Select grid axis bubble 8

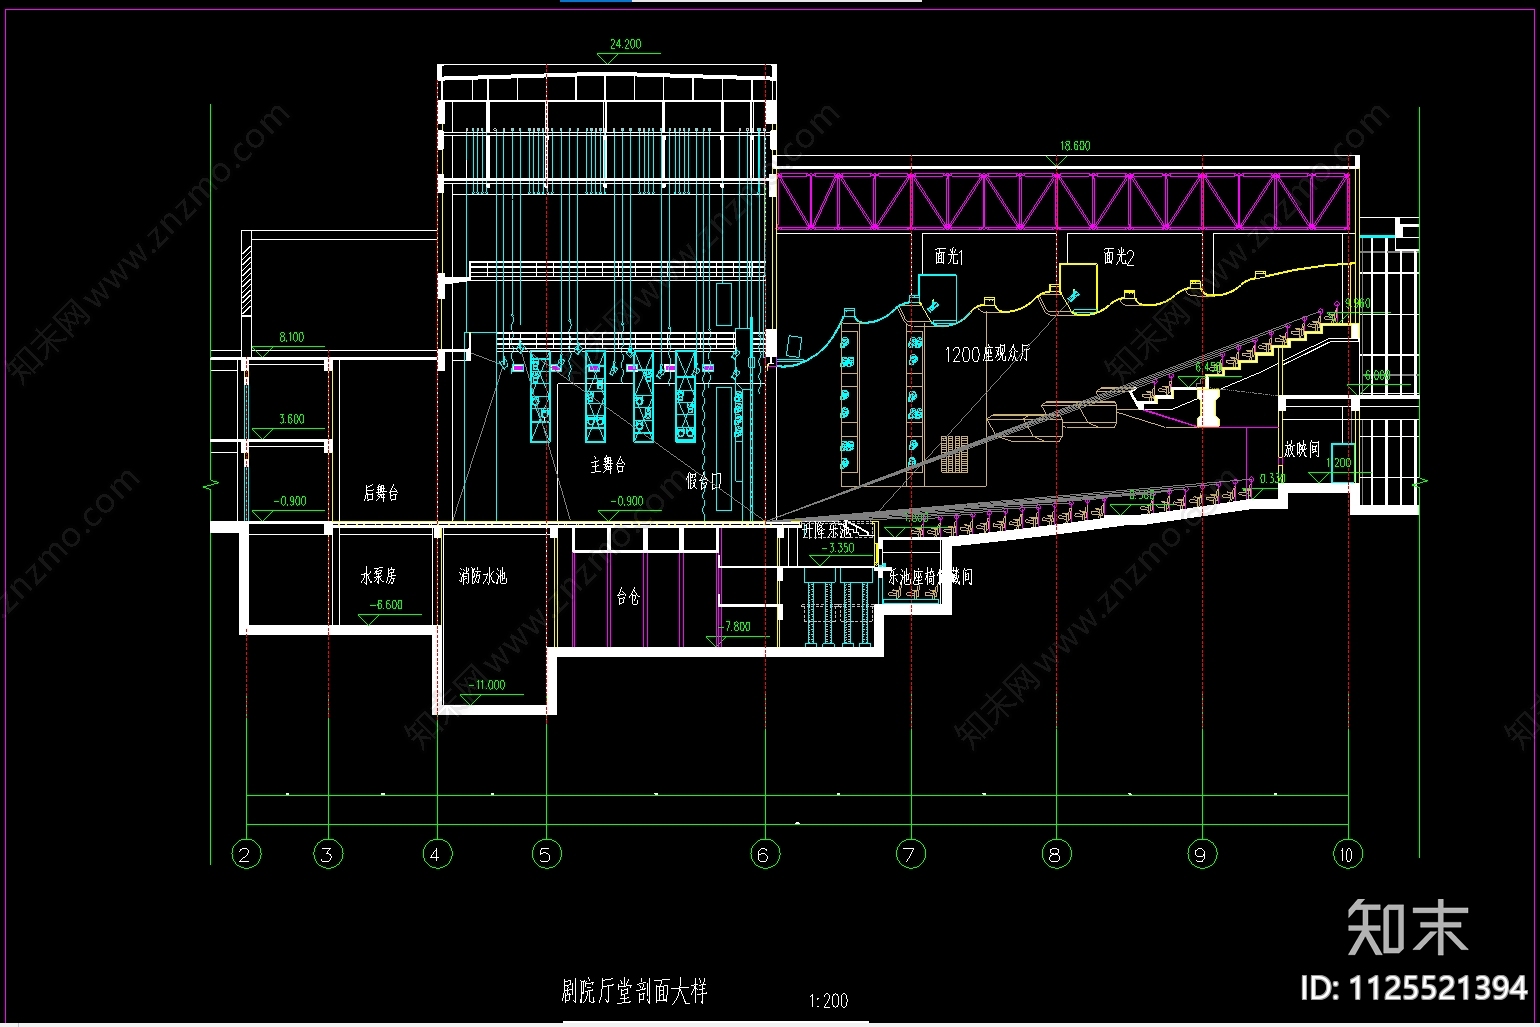tap(1055, 854)
